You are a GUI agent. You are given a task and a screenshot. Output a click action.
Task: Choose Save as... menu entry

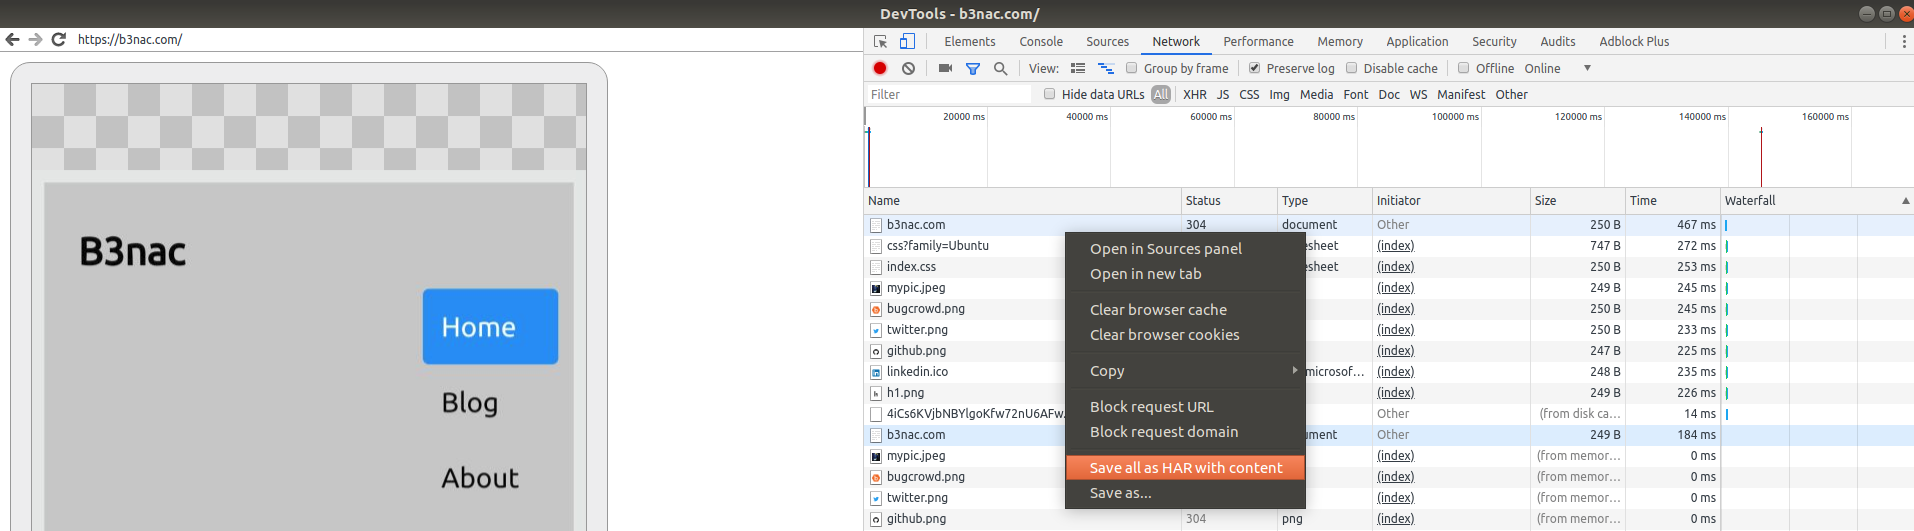tap(1185, 493)
